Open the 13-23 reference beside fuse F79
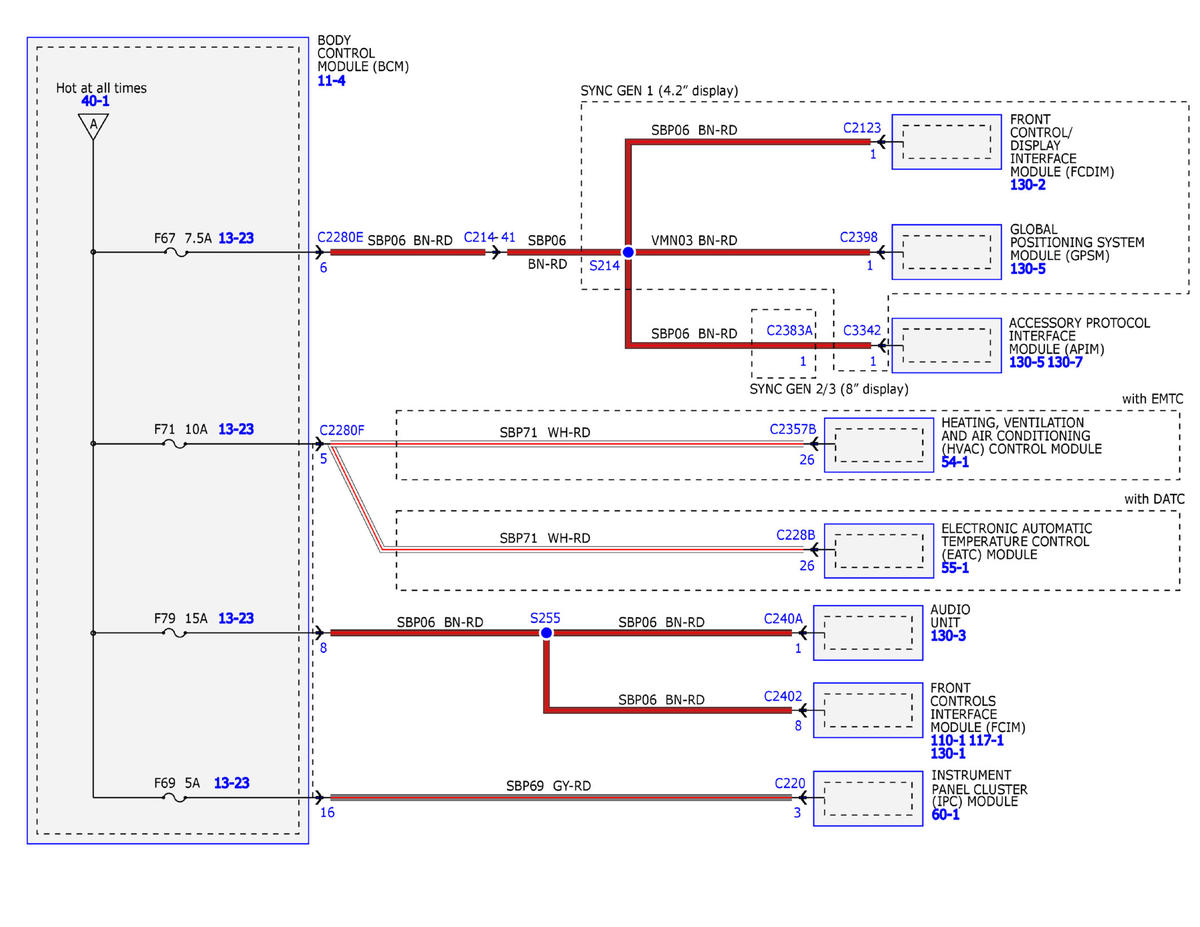 coord(236,618)
